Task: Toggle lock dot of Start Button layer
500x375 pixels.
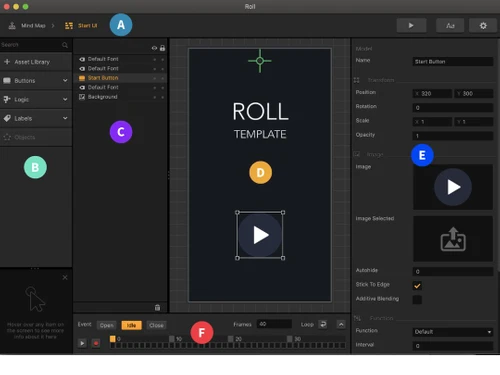Action: pos(163,78)
